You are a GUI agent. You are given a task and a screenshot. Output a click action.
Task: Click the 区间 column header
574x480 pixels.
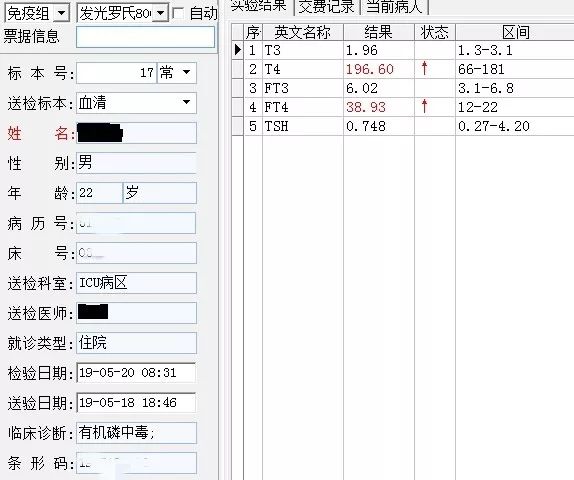pyautogui.click(x=515, y=32)
